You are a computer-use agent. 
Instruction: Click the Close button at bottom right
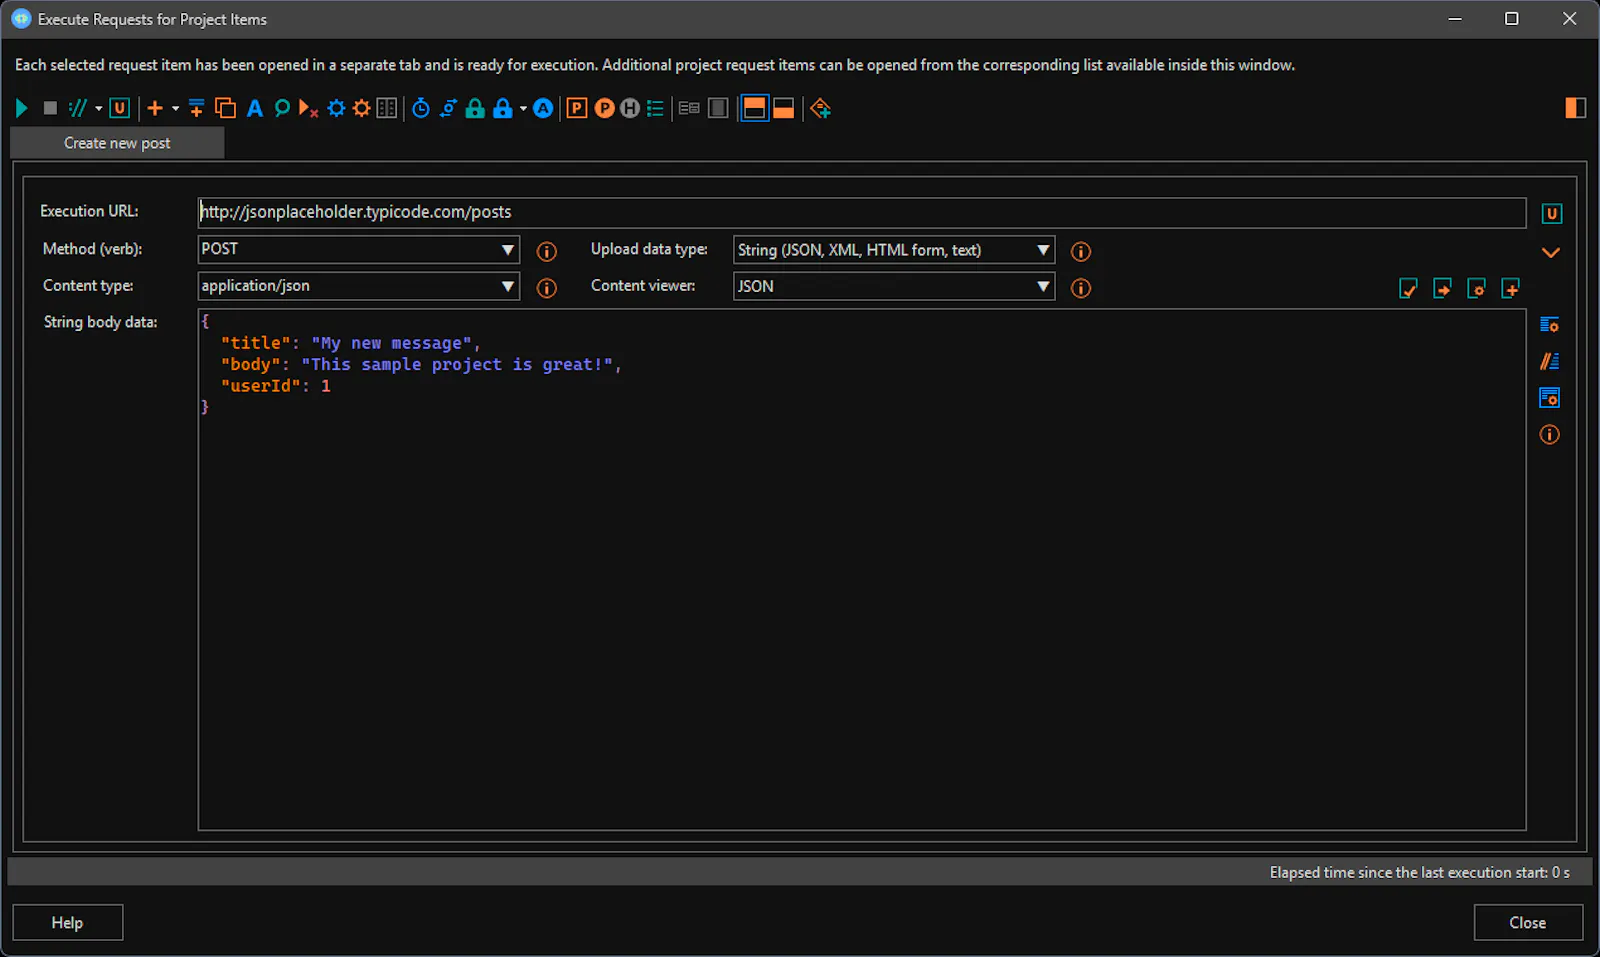[x=1527, y=922]
